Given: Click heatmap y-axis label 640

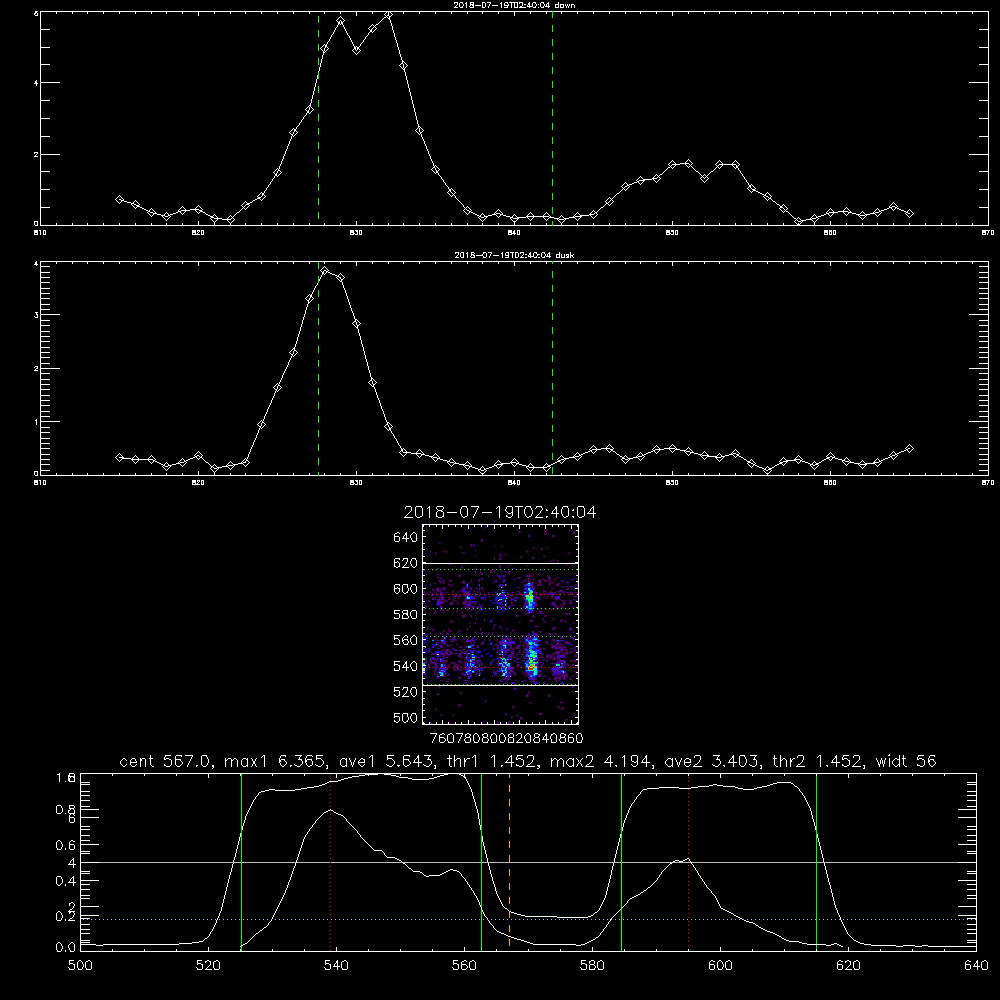Looking at the screenshot, I should point(406,538).
